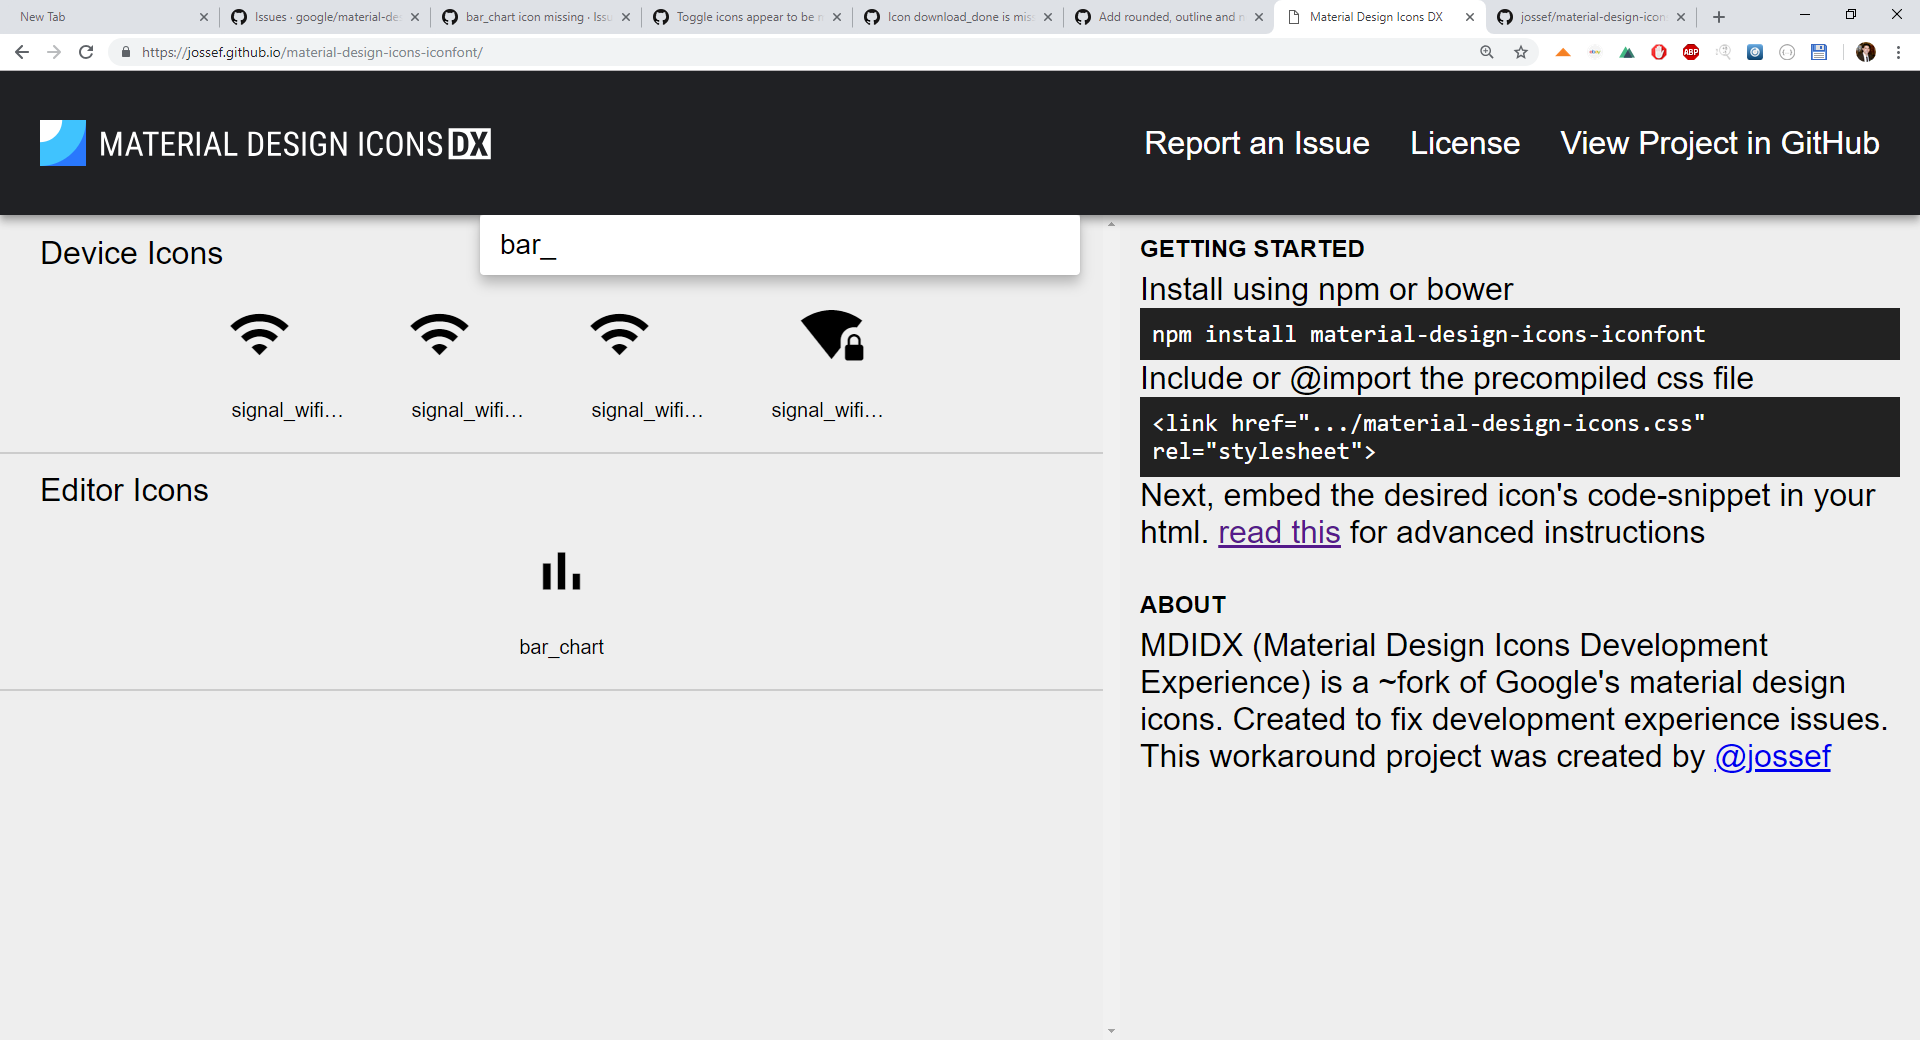Viewport: 1920px width, 1040px height.
Task: Open the Chrome profile avatar
Action: pos(1866,52)
